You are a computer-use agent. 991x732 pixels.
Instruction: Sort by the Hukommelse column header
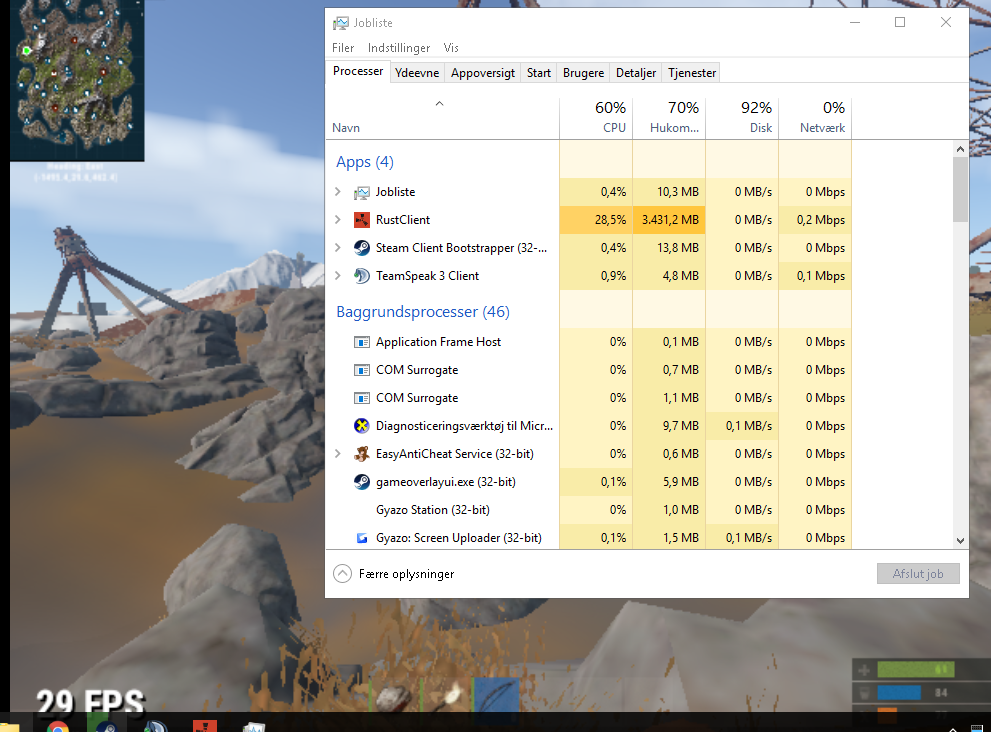pyautogui.click(x=669, y=118)
